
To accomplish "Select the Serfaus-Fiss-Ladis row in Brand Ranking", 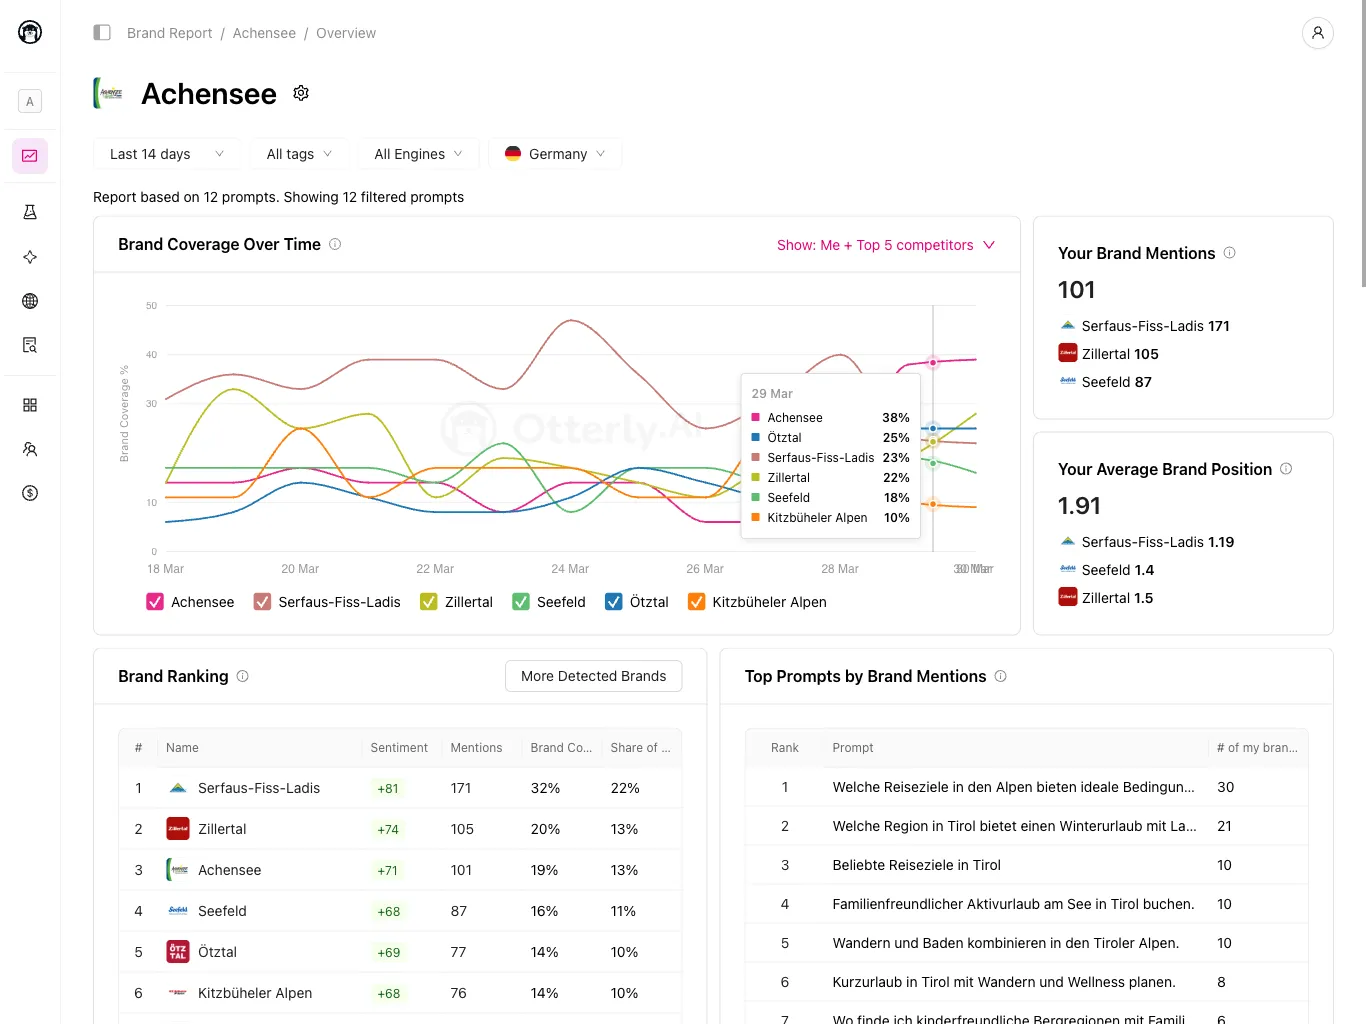I will (400, 788).
